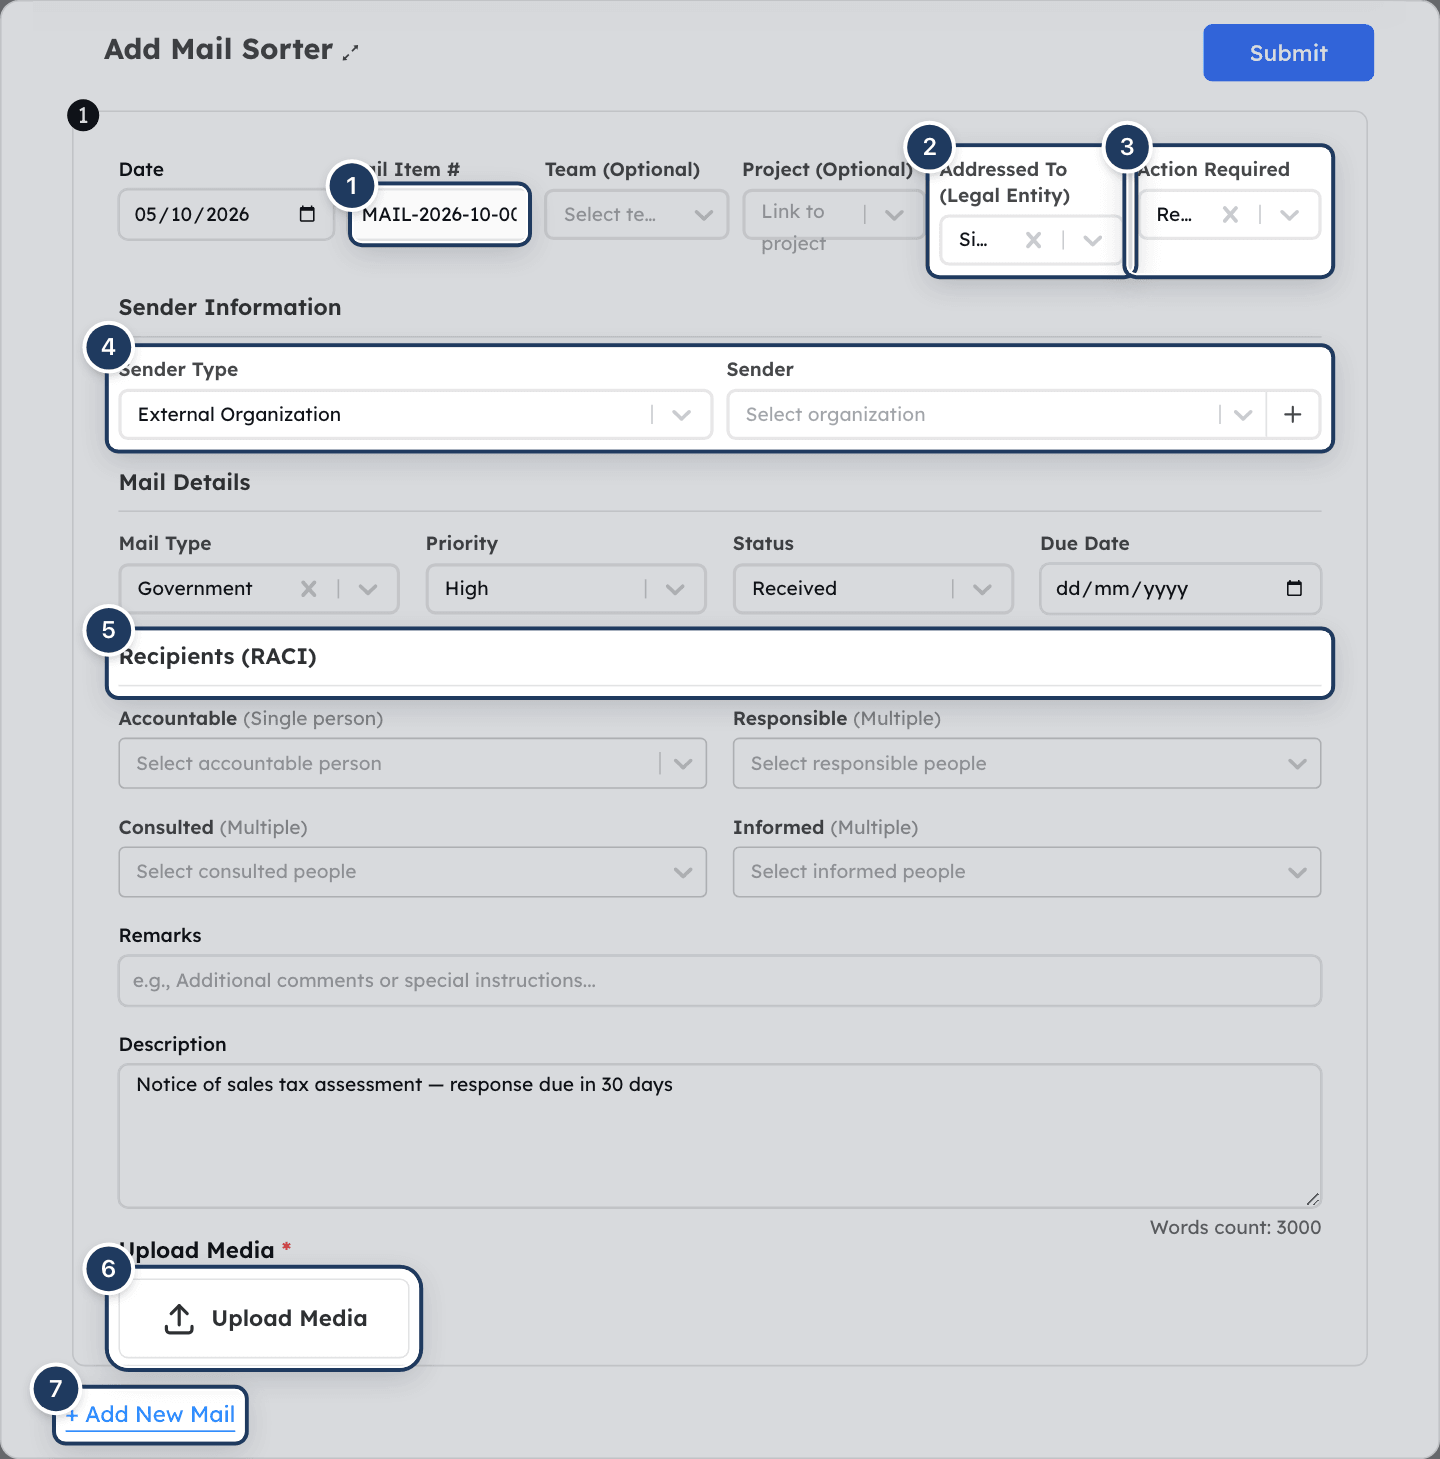This screenshot has width=1440, height=1459.
Task: Open the Due Date calendar picker
Action: tap(1294, 588)
